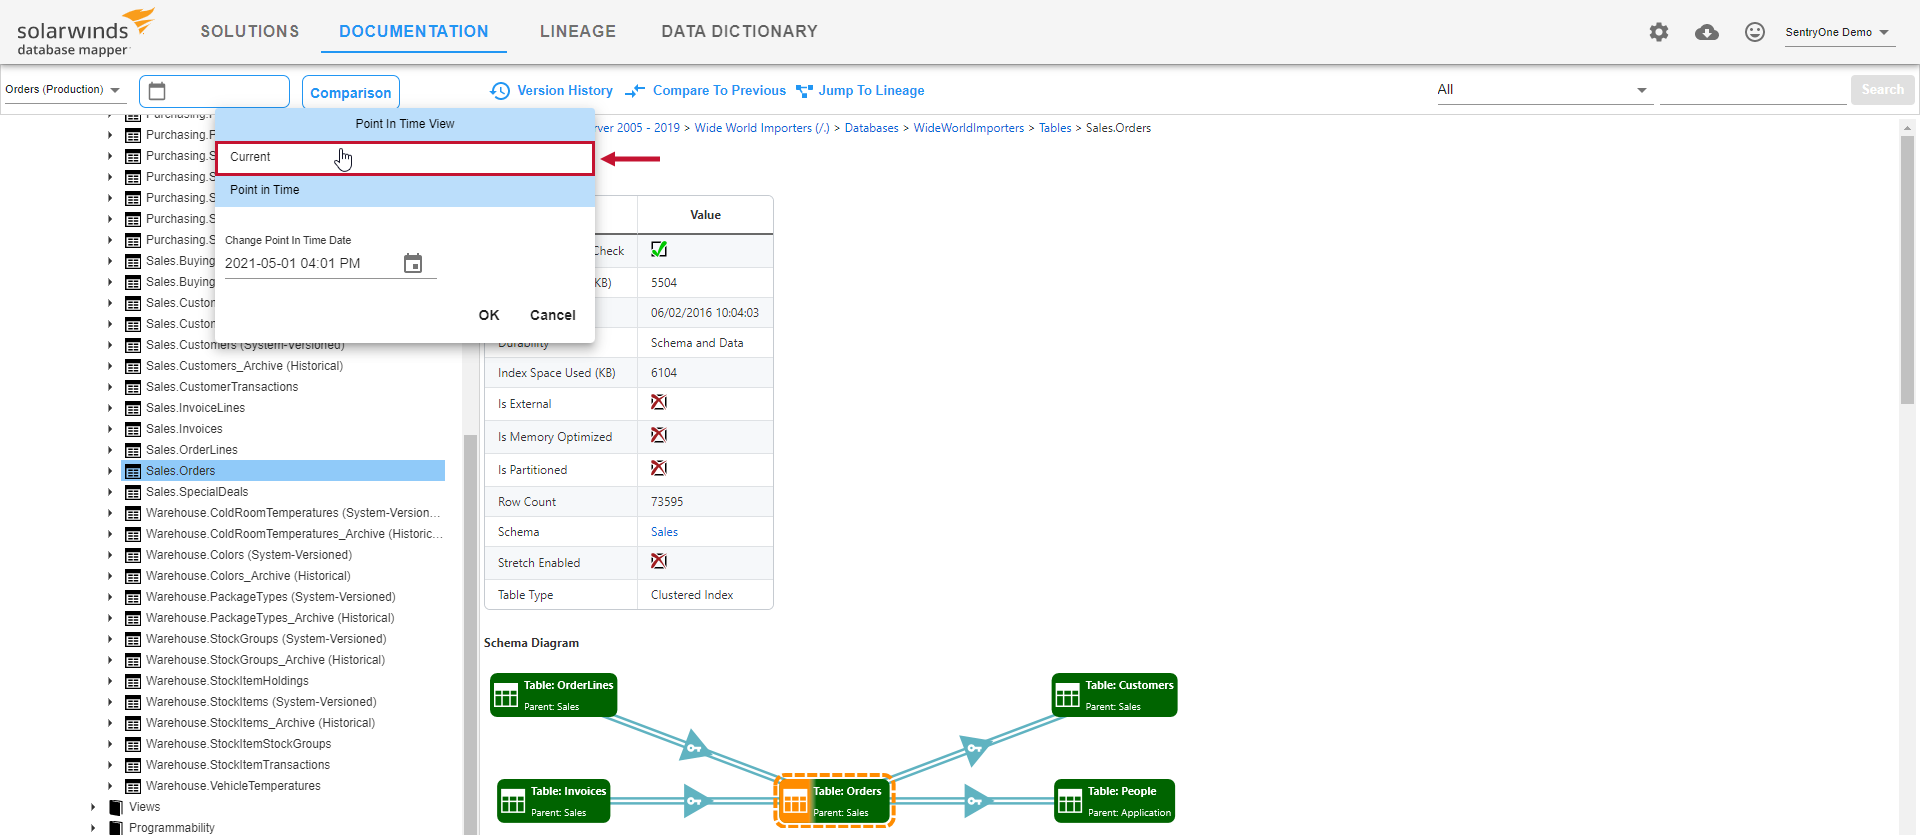This screenshot has width=1920, height=835.
Task: Click the green checked box in Value column
Action: coord(659,249)
